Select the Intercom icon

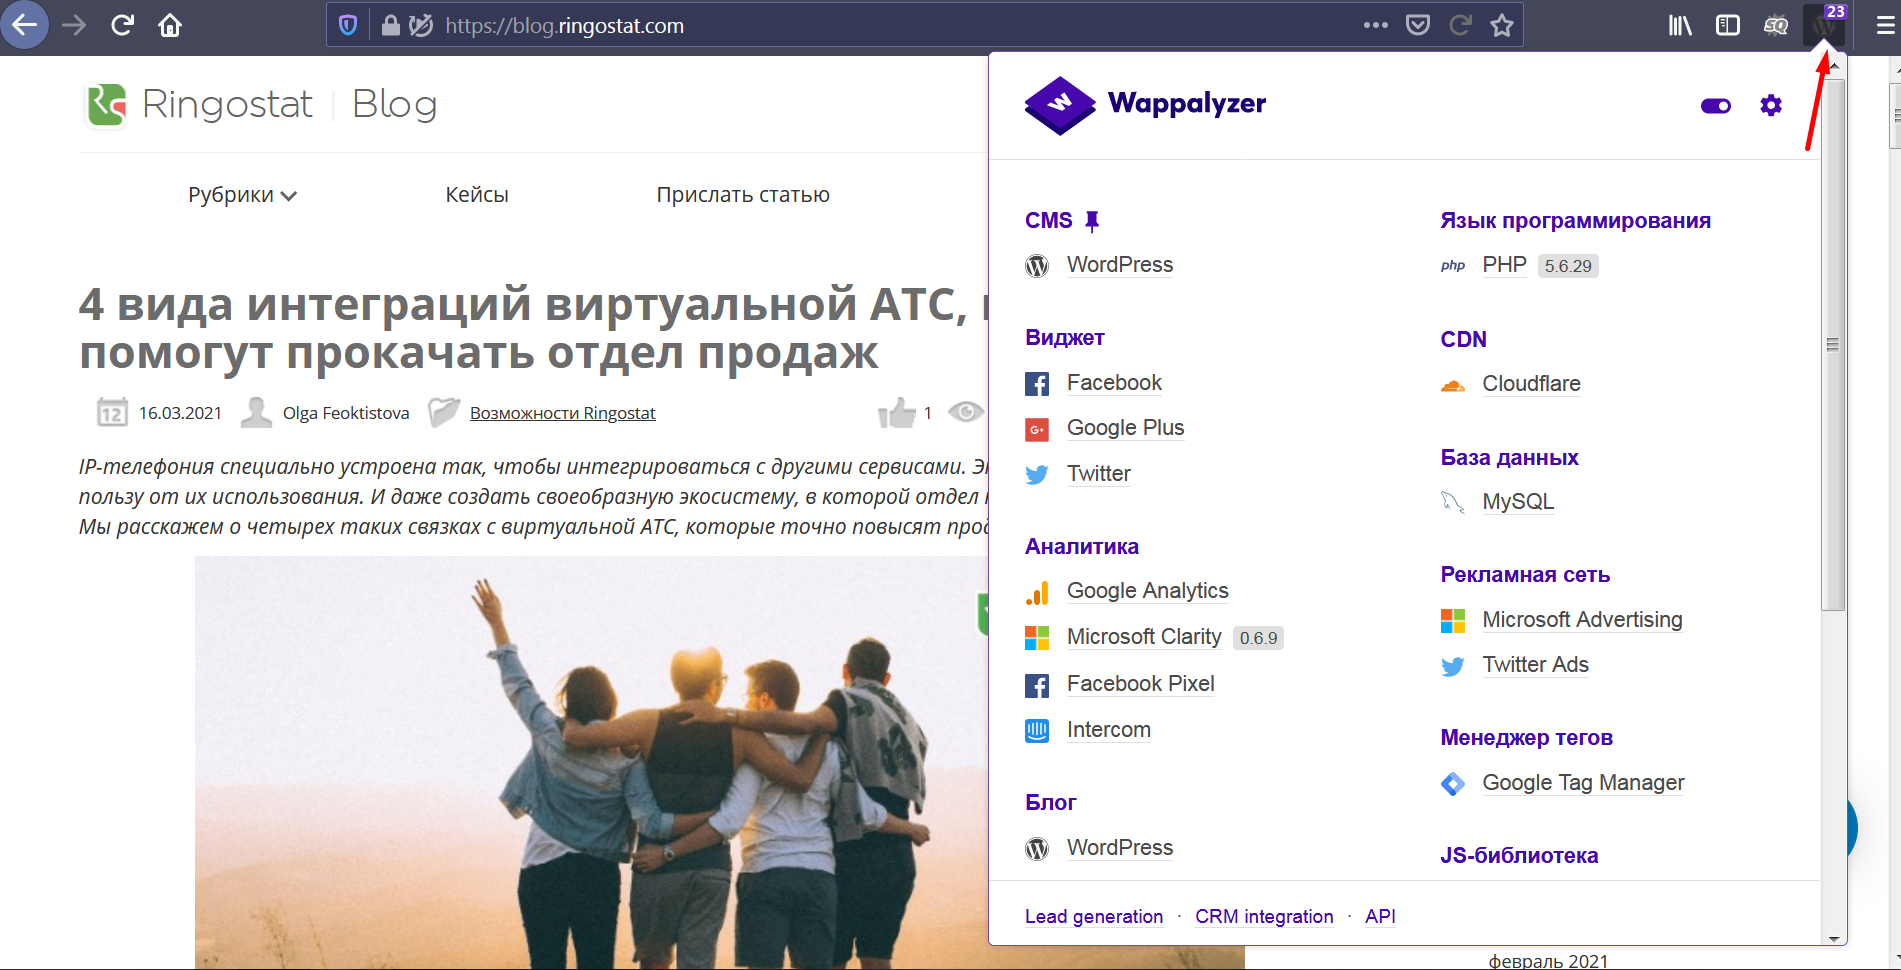point(1037,731)
